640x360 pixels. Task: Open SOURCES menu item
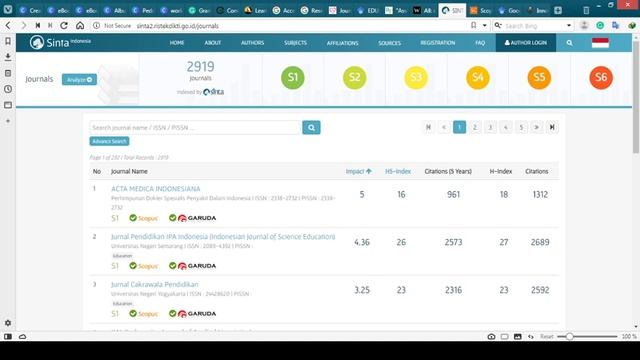(389, 43)
